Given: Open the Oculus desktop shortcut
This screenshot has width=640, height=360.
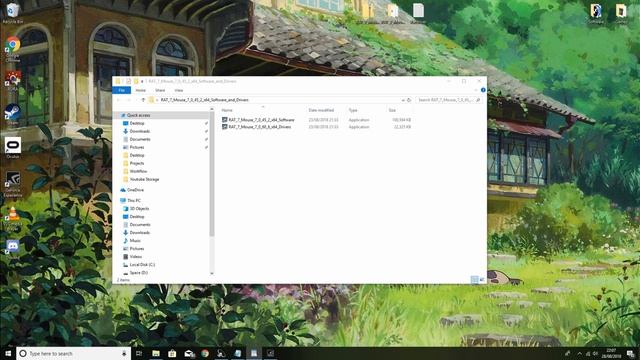Looking at the screenshot, I should [x=13, y=148].
